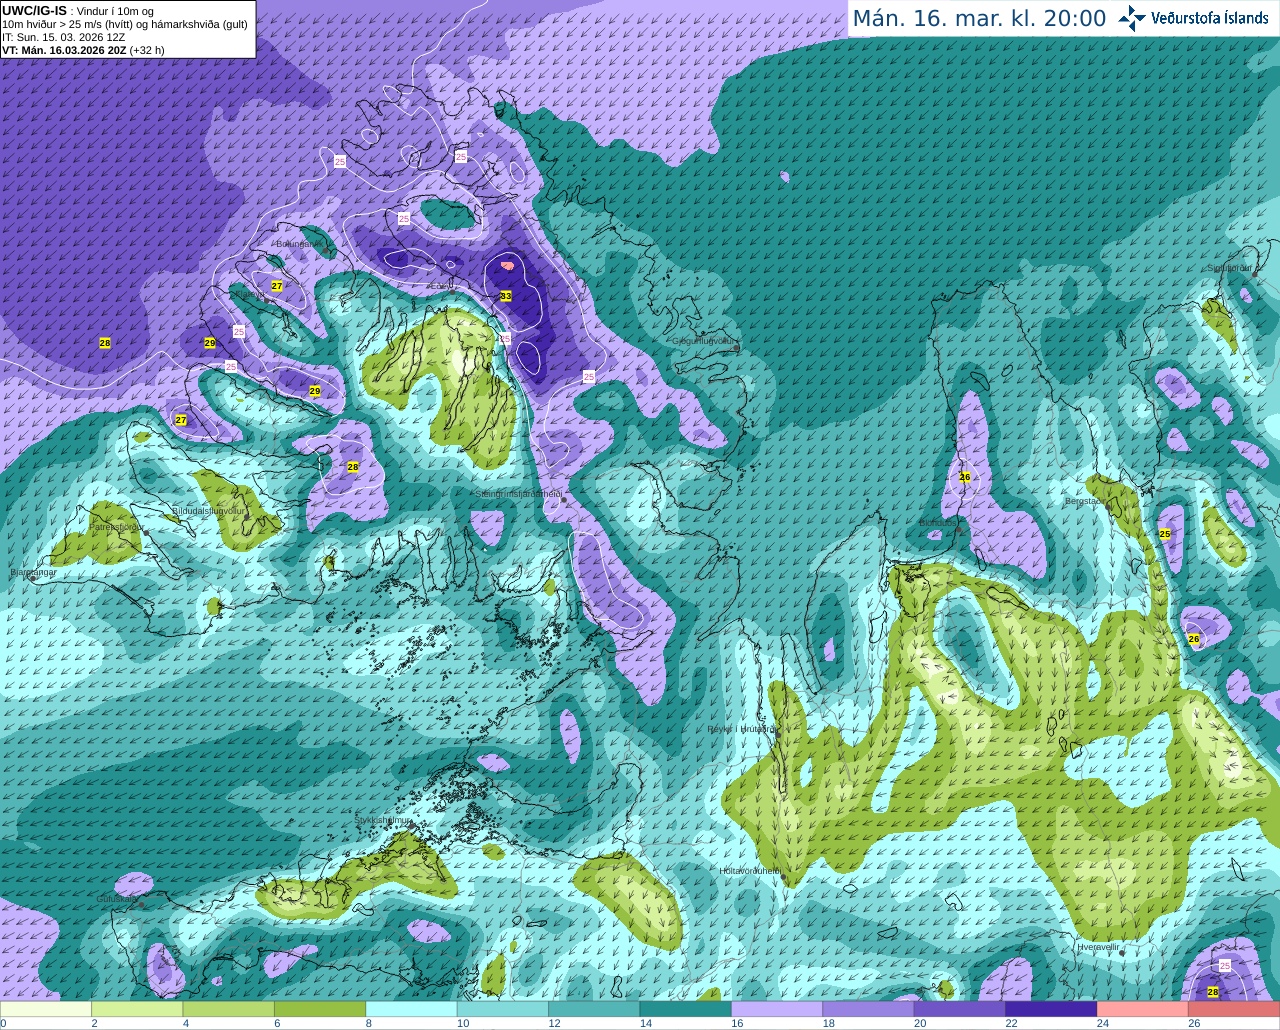Image resolution: width=1280 pixels, height=1030 pixels.
Task: Click the Veðurstofa Íslands logo icon
Action: 1132,18
